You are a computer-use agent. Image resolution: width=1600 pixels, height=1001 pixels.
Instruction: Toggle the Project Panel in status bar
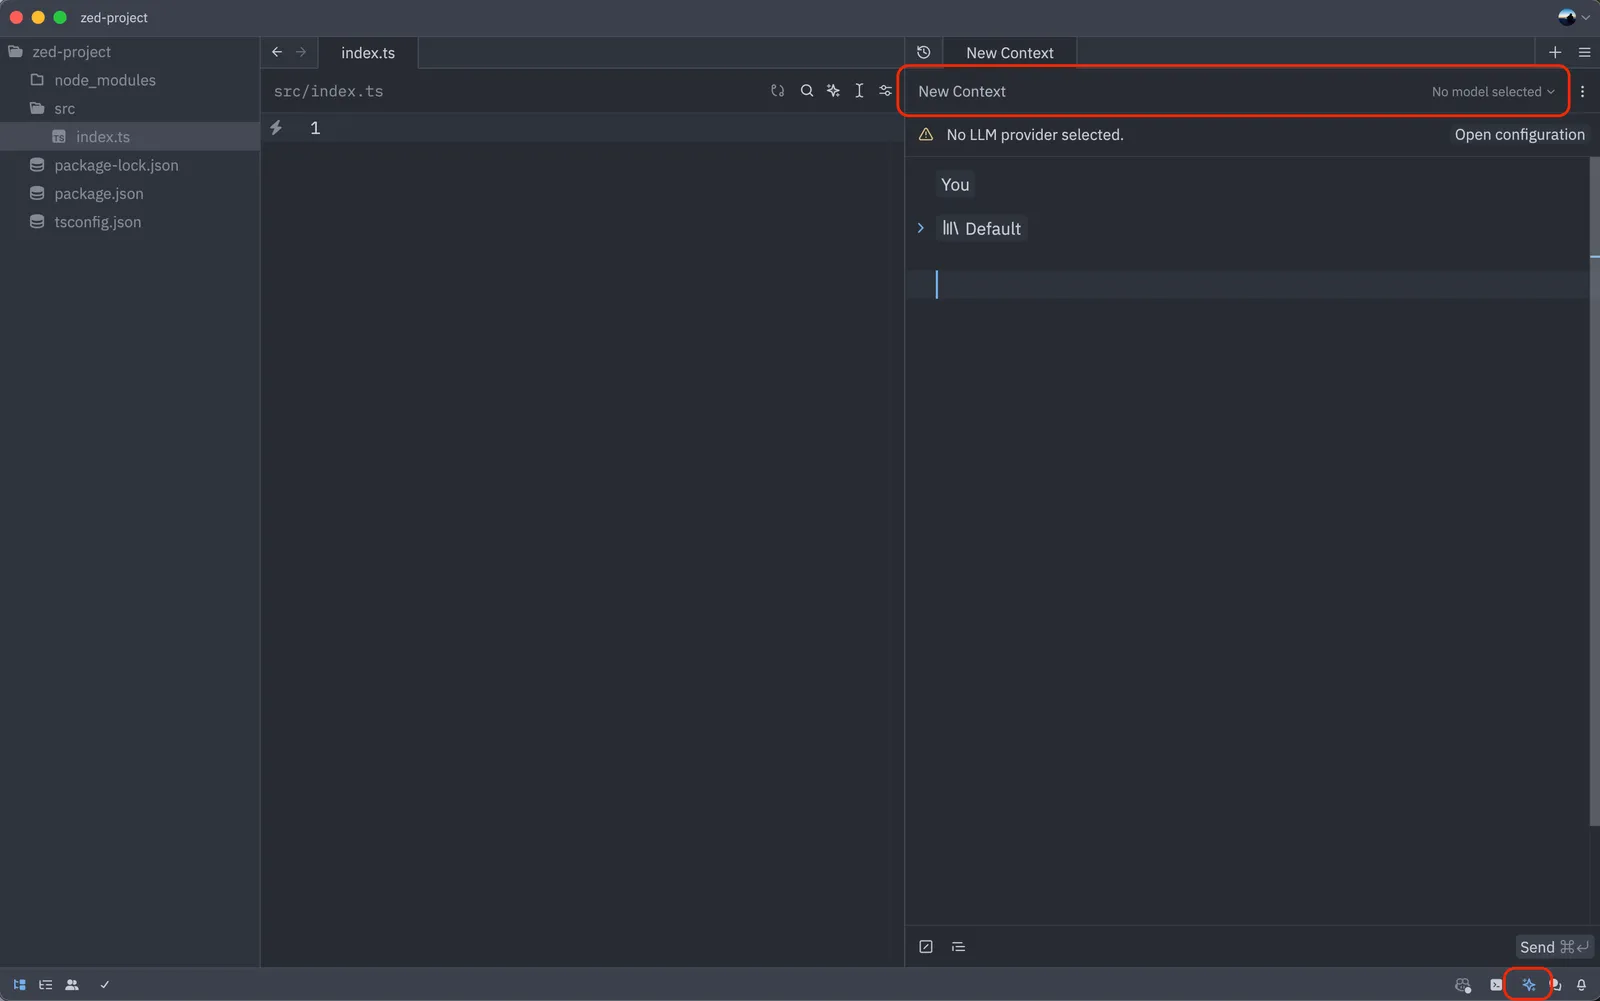coord(19,985)
